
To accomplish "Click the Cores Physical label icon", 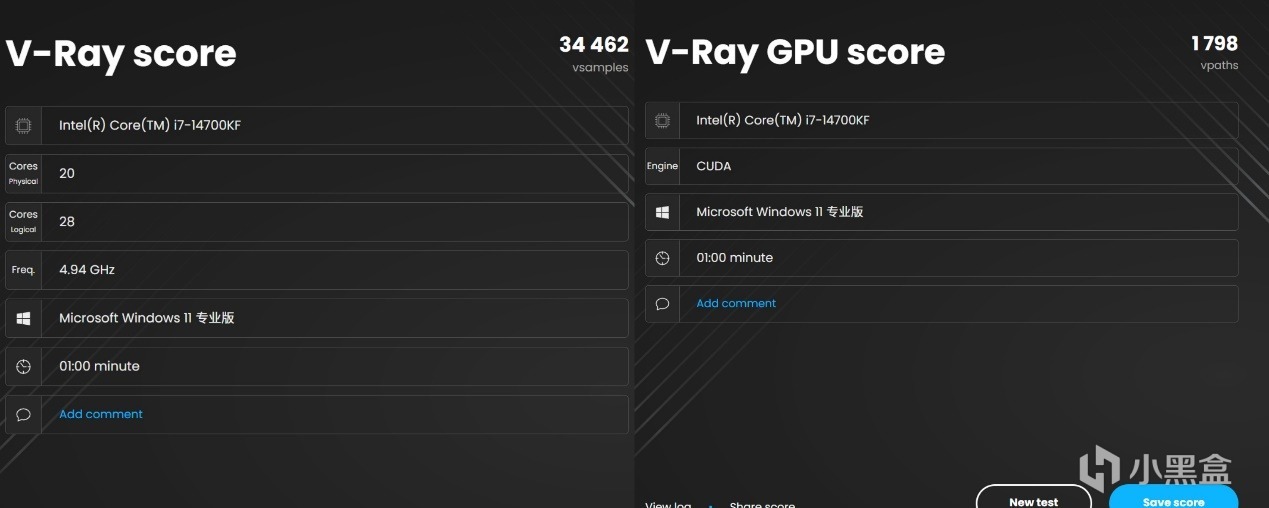I will tap(23, 173).
